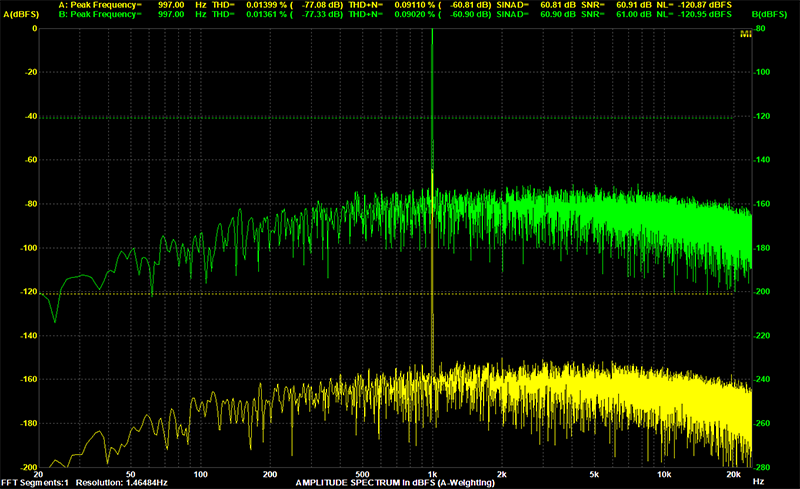The image size is (800, 489).
Task: Click the FFT Segments:1 status text
Action: (35, 482)
